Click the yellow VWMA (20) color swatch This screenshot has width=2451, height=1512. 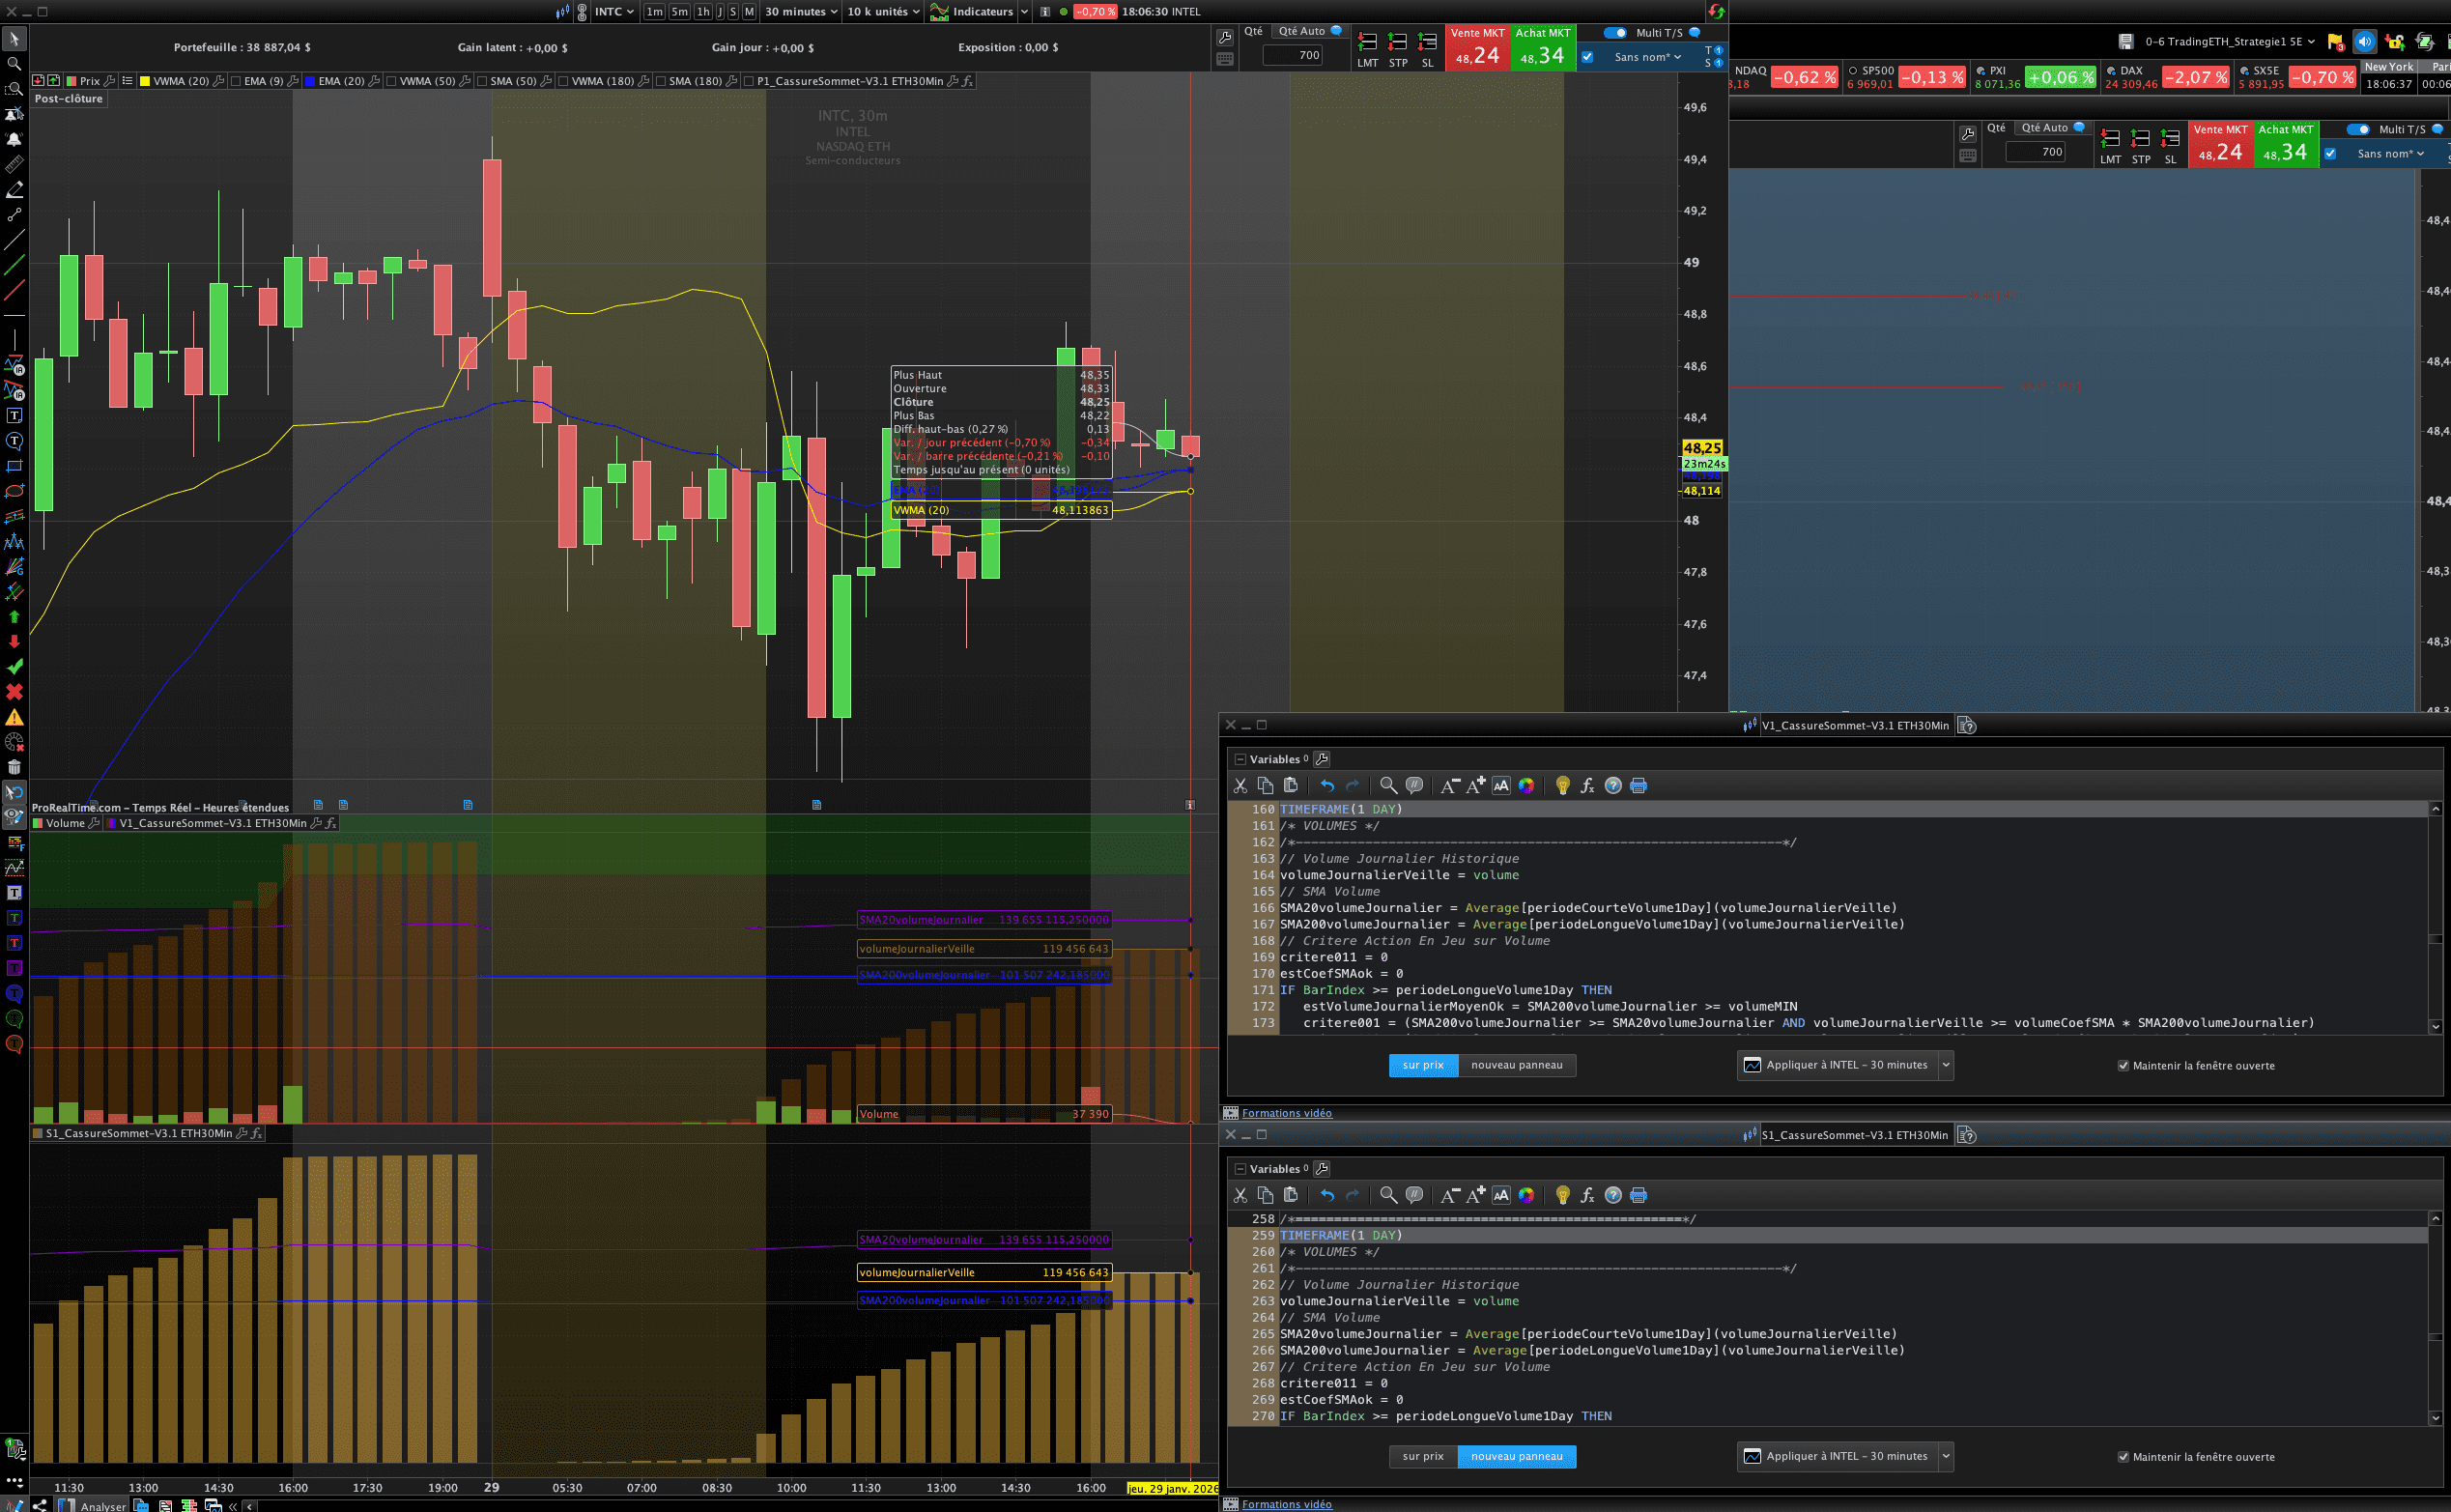click(145, 81)
